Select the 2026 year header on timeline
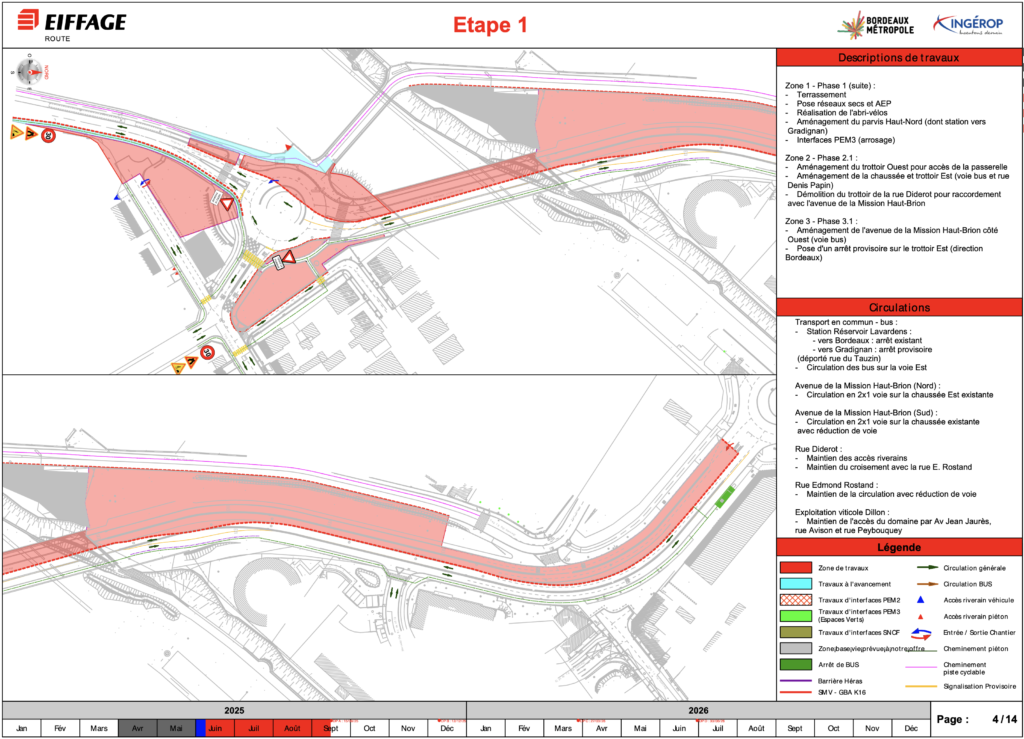Screen dimensions: 1024x739 click(698, 710)
